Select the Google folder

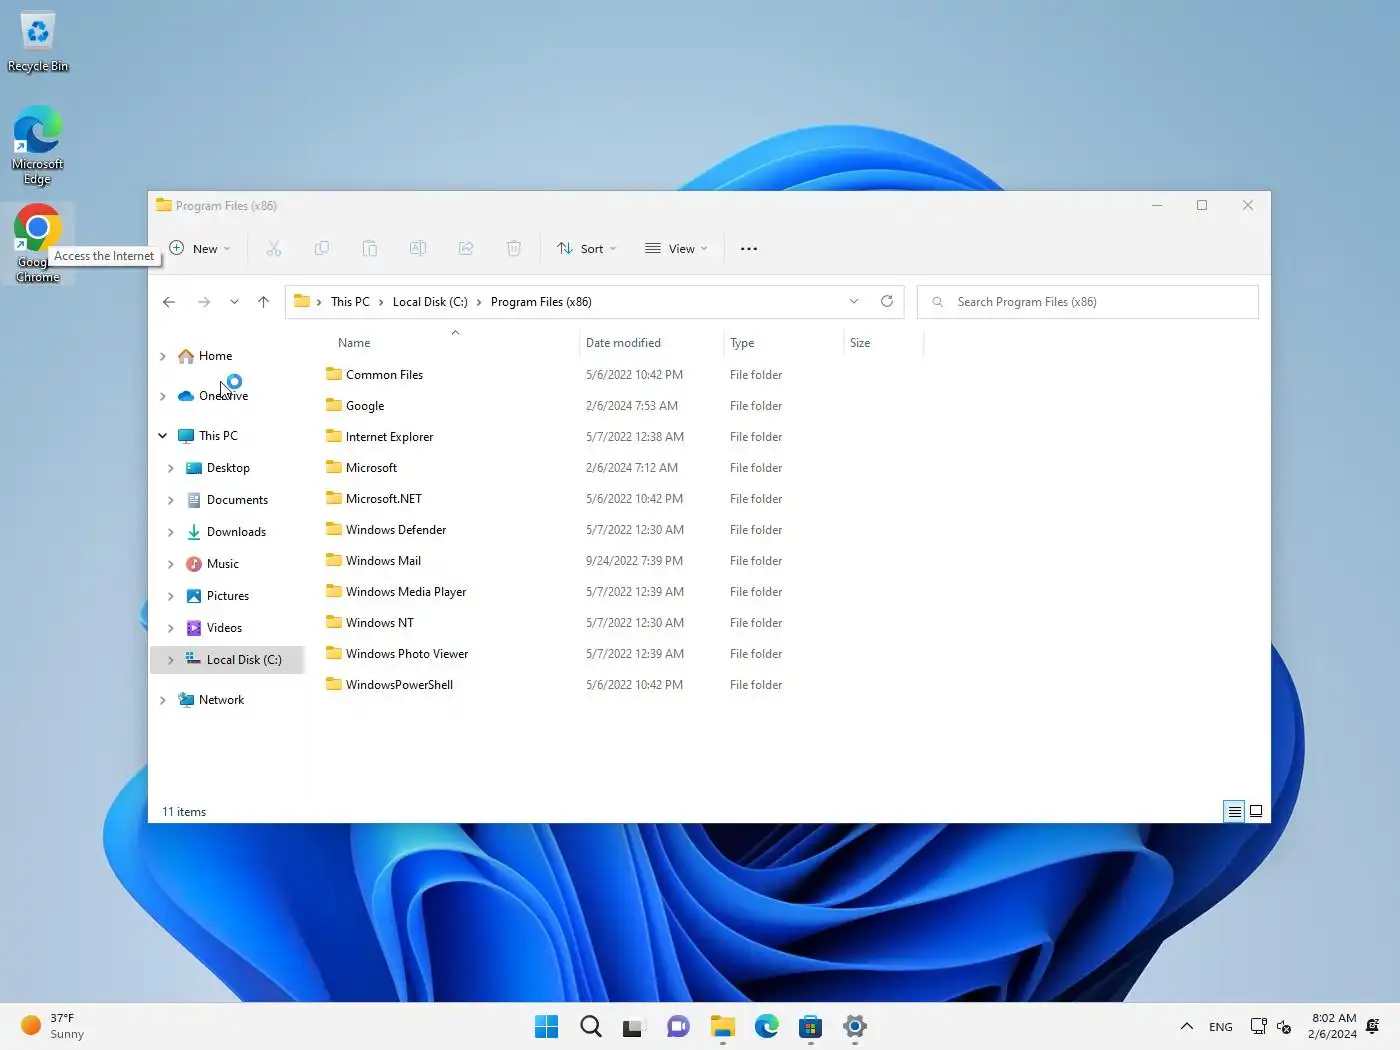pos(364,406)
